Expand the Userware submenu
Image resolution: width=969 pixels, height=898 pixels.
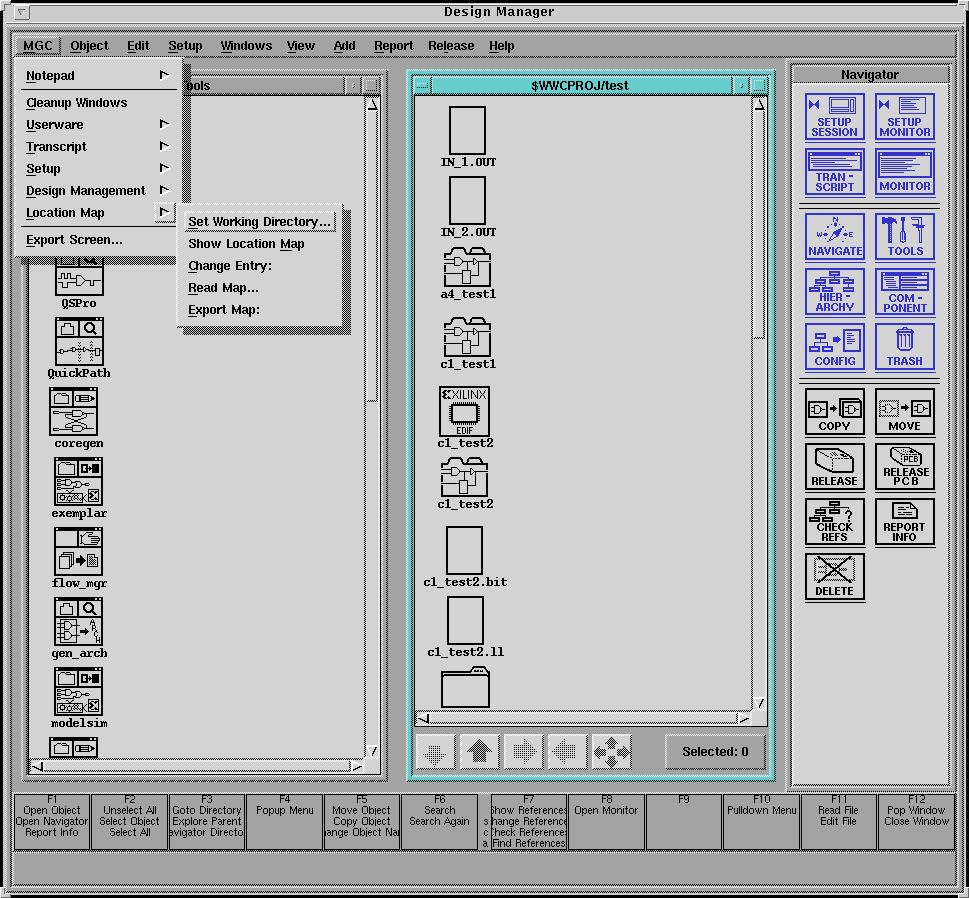click(x=97, y=125)
